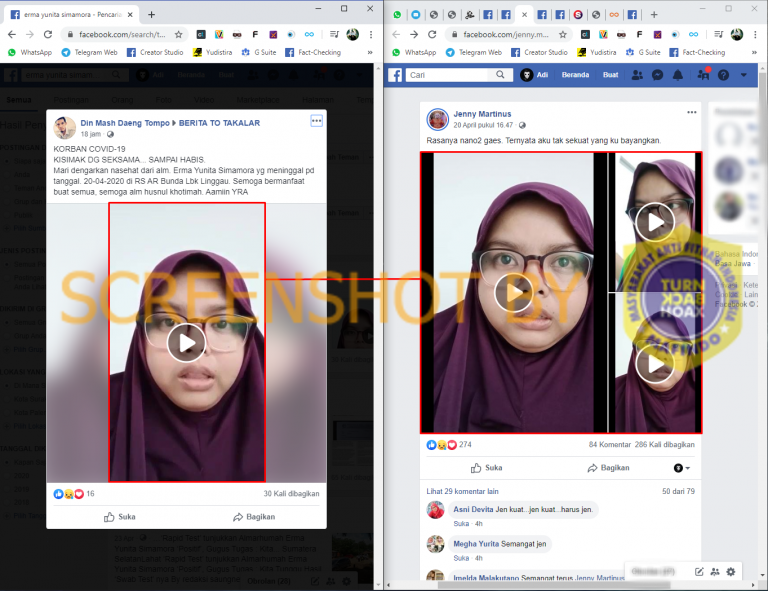Screen dimensions: 768x591
Task: Switch to the WhatsApp tab in the right window
Action: [397, 15]
